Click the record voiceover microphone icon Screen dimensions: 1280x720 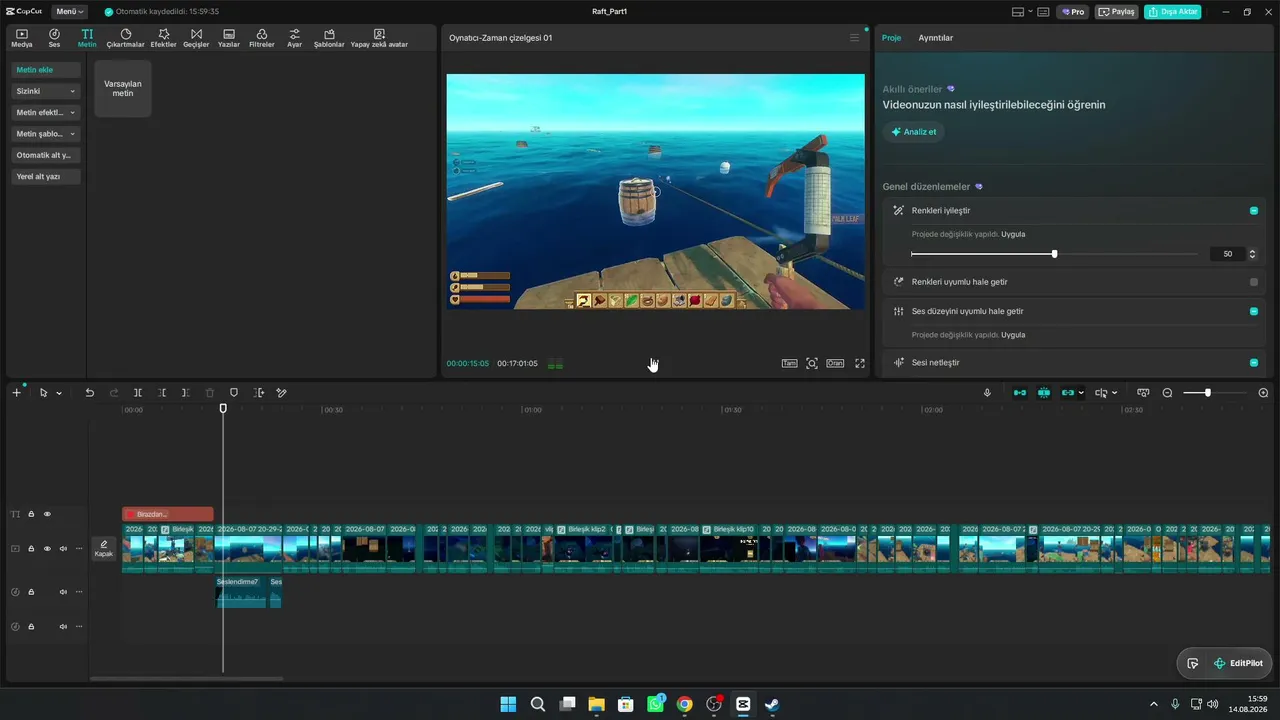coord(987,393)
